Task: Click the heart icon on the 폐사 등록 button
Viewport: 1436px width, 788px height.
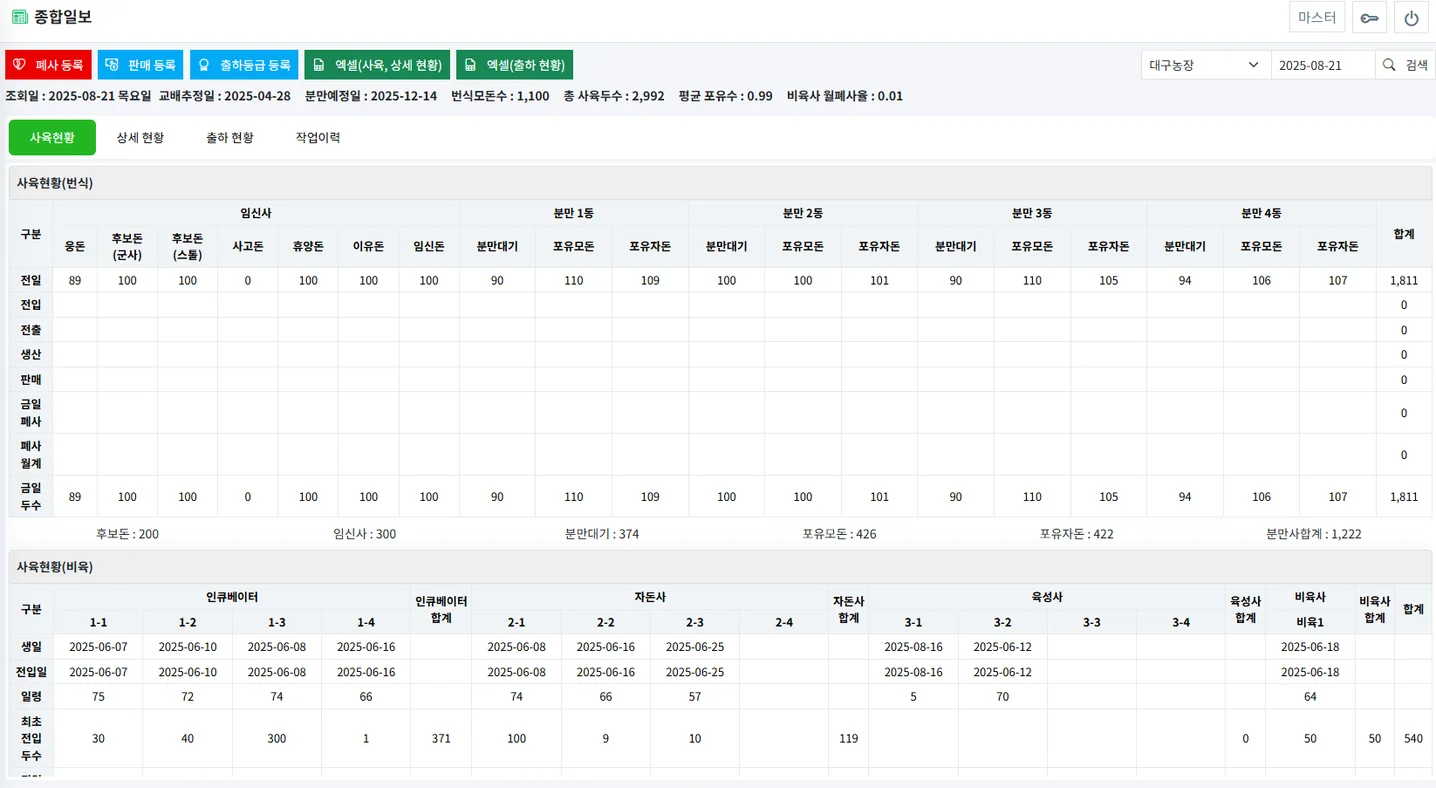Action: coord(18,63)
